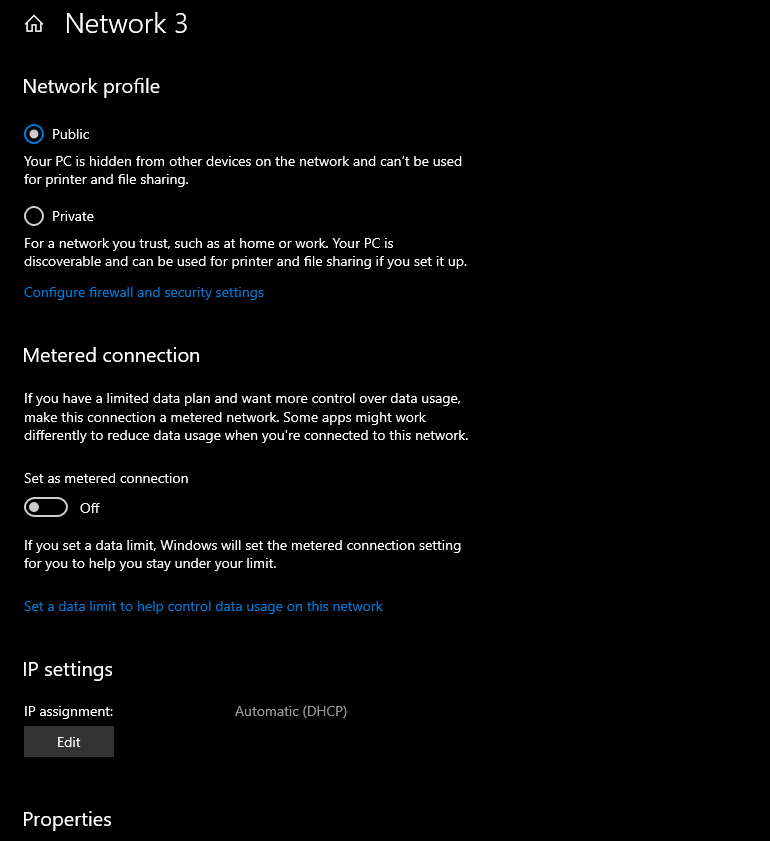Click the Edit button under IP assignment
770x841 pixels.
pyautogui.click(x=69, y=742)
